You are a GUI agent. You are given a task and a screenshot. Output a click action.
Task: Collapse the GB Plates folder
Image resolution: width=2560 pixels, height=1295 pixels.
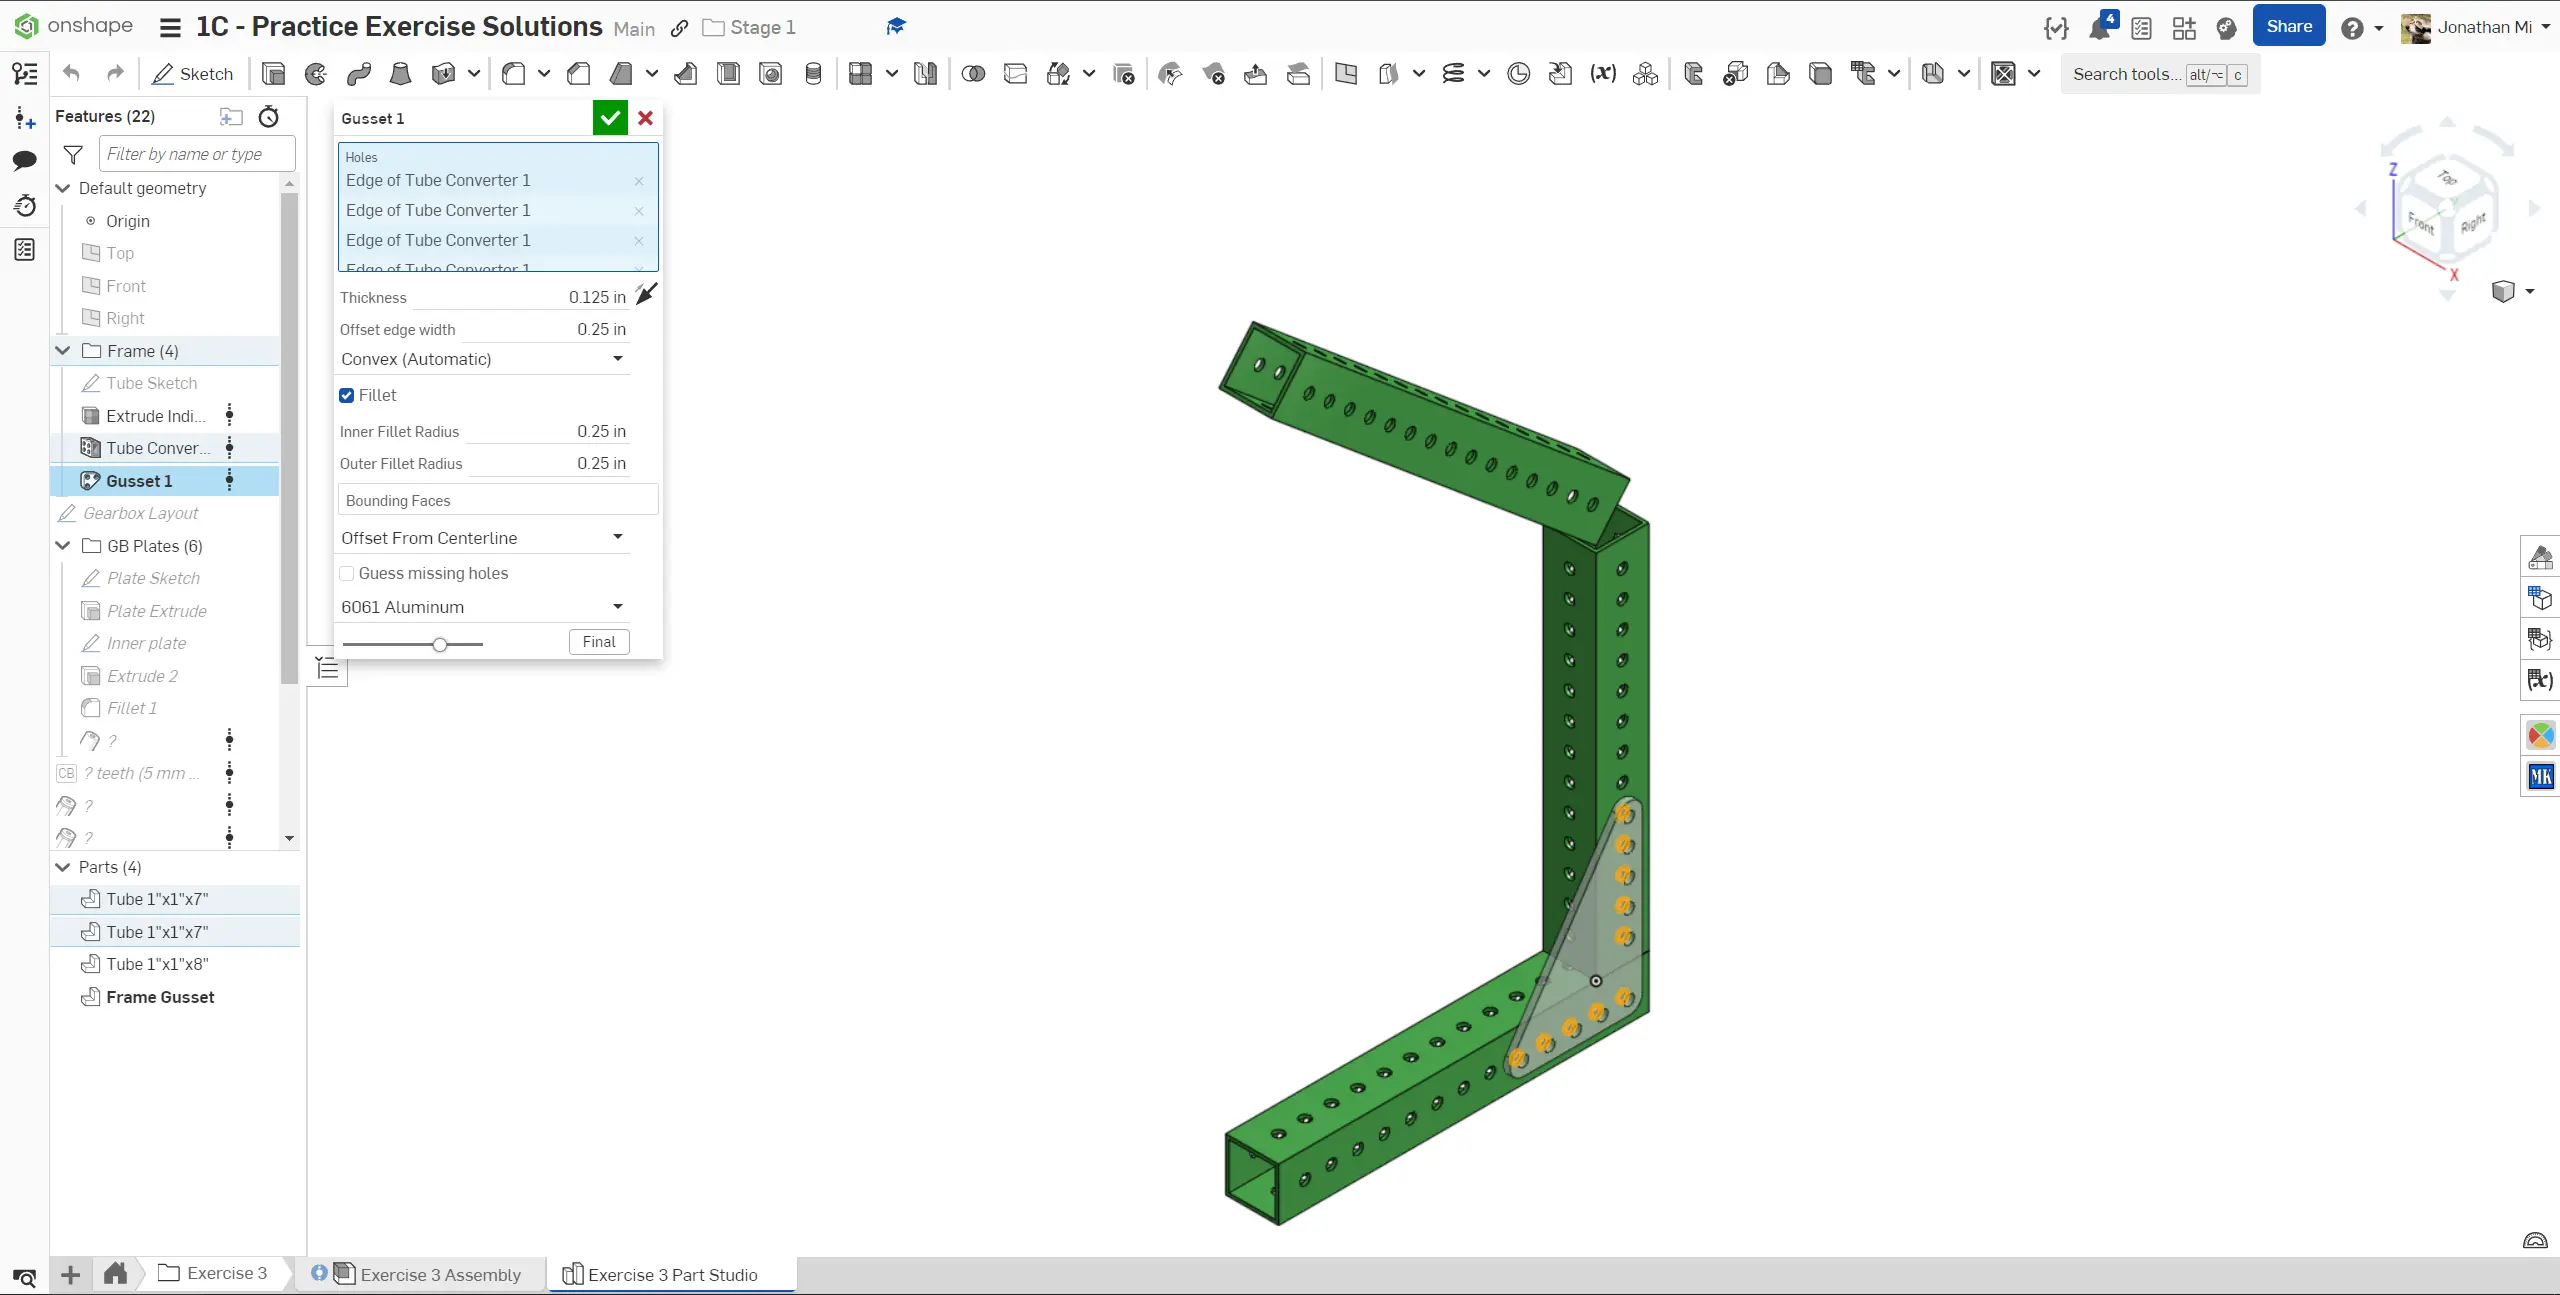[x=63, y=546]
